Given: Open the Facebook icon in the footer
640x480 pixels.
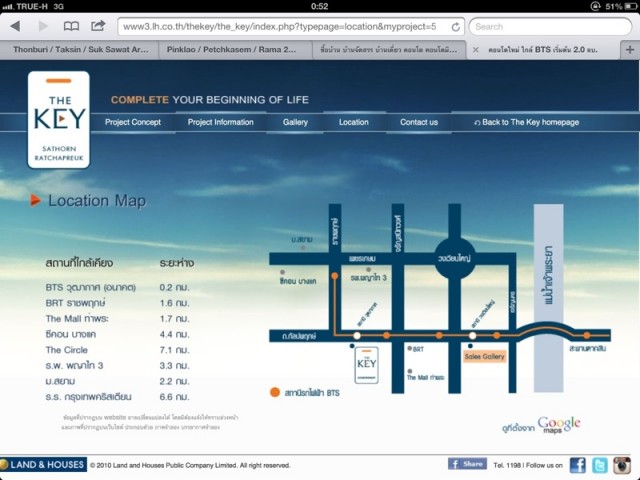Looking at the screenshot, I should click(x=578, y=464).
